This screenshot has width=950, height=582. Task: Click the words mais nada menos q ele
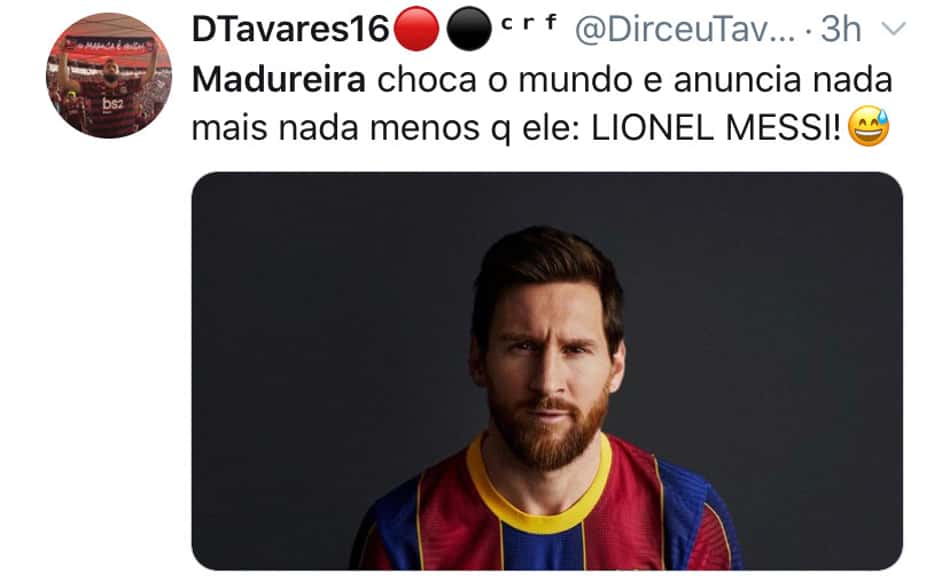(x=385, y=129)
